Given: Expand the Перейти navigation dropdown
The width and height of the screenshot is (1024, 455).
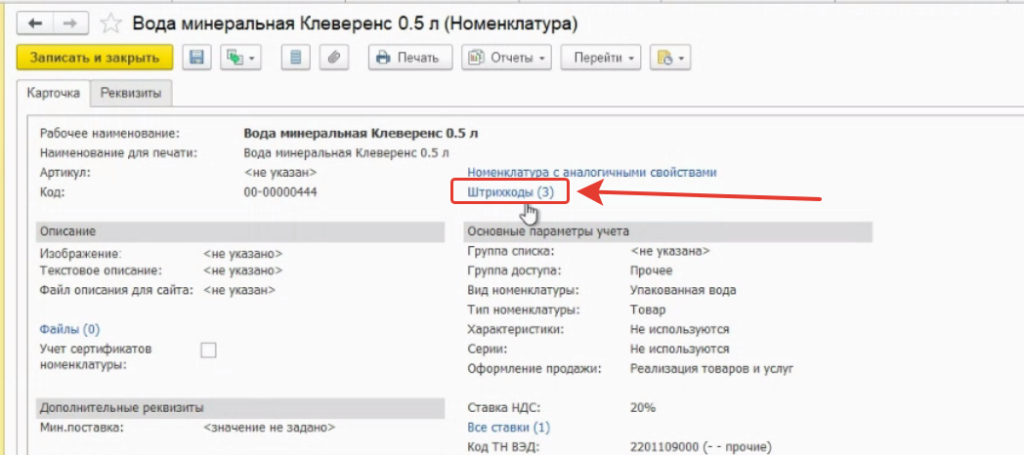Looking at the screenshot, I should tap(601, 57).
